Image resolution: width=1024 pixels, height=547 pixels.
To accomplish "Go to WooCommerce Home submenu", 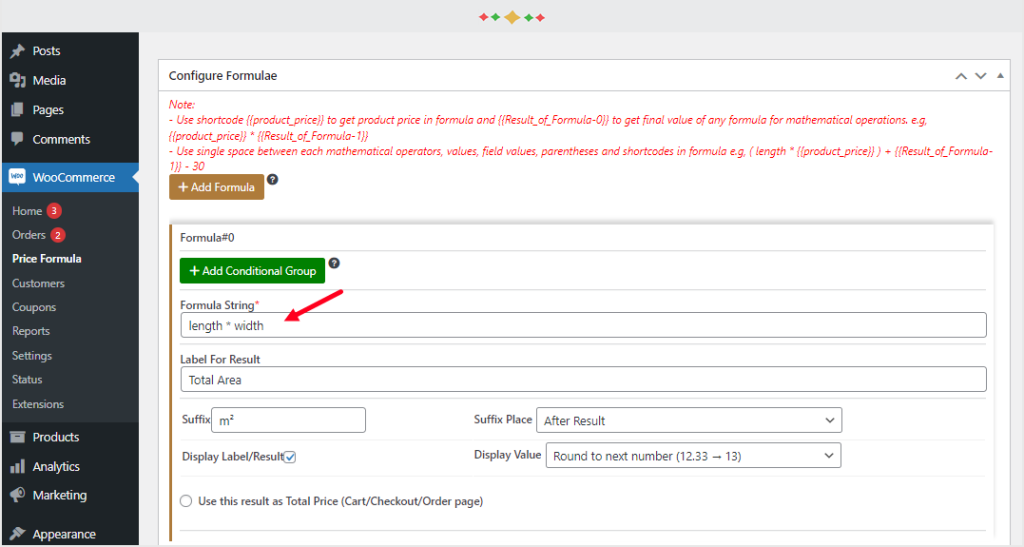I will point(27,211).
